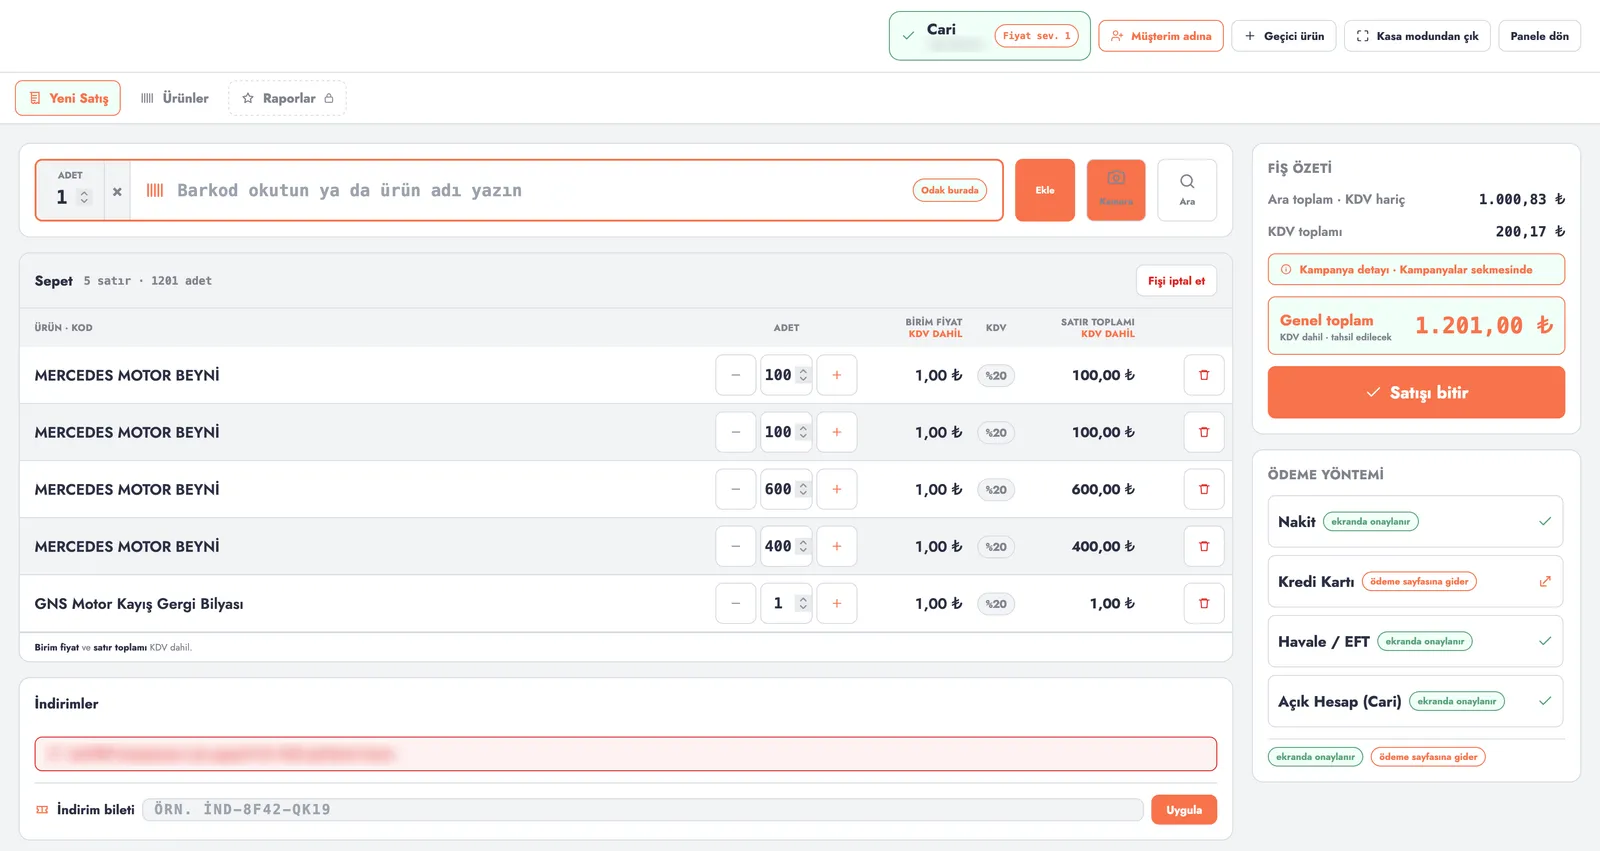
Task: Exit register mode with Kasa modundan çık
Action: (1417, 36)
